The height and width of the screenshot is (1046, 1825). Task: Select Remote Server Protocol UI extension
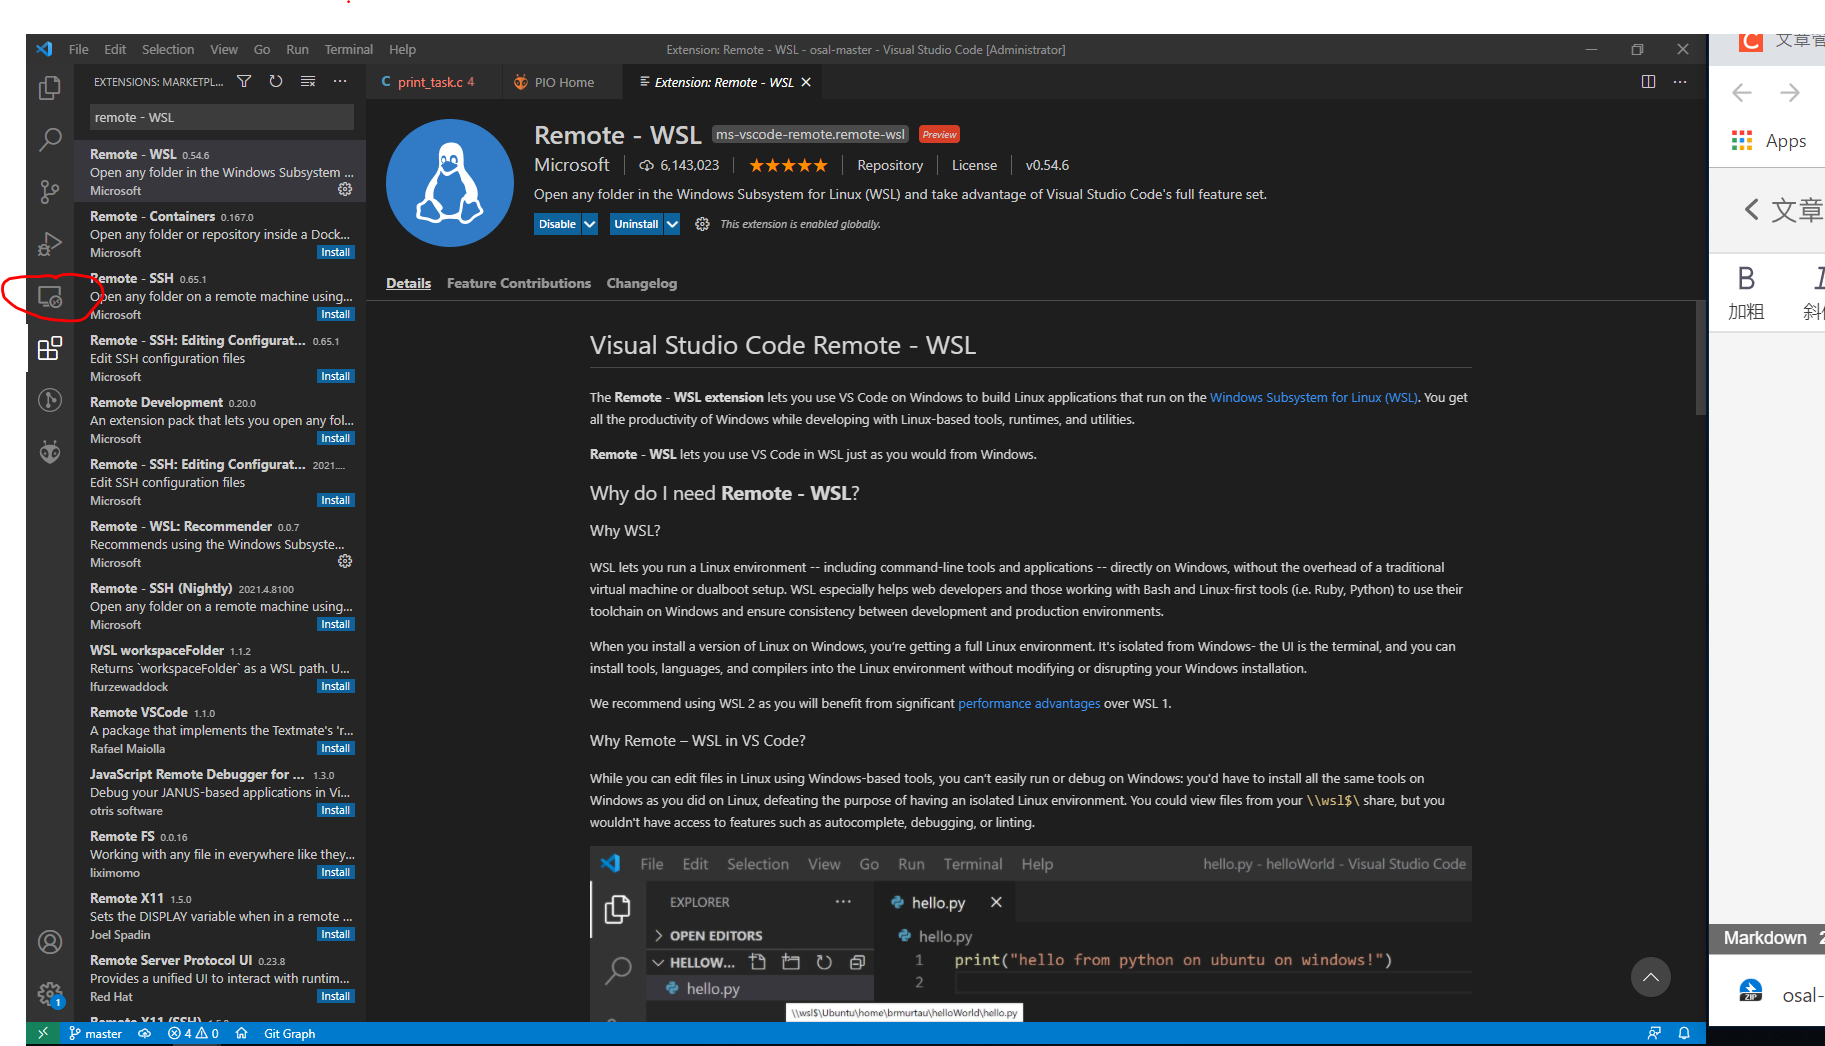coord(220,978)
